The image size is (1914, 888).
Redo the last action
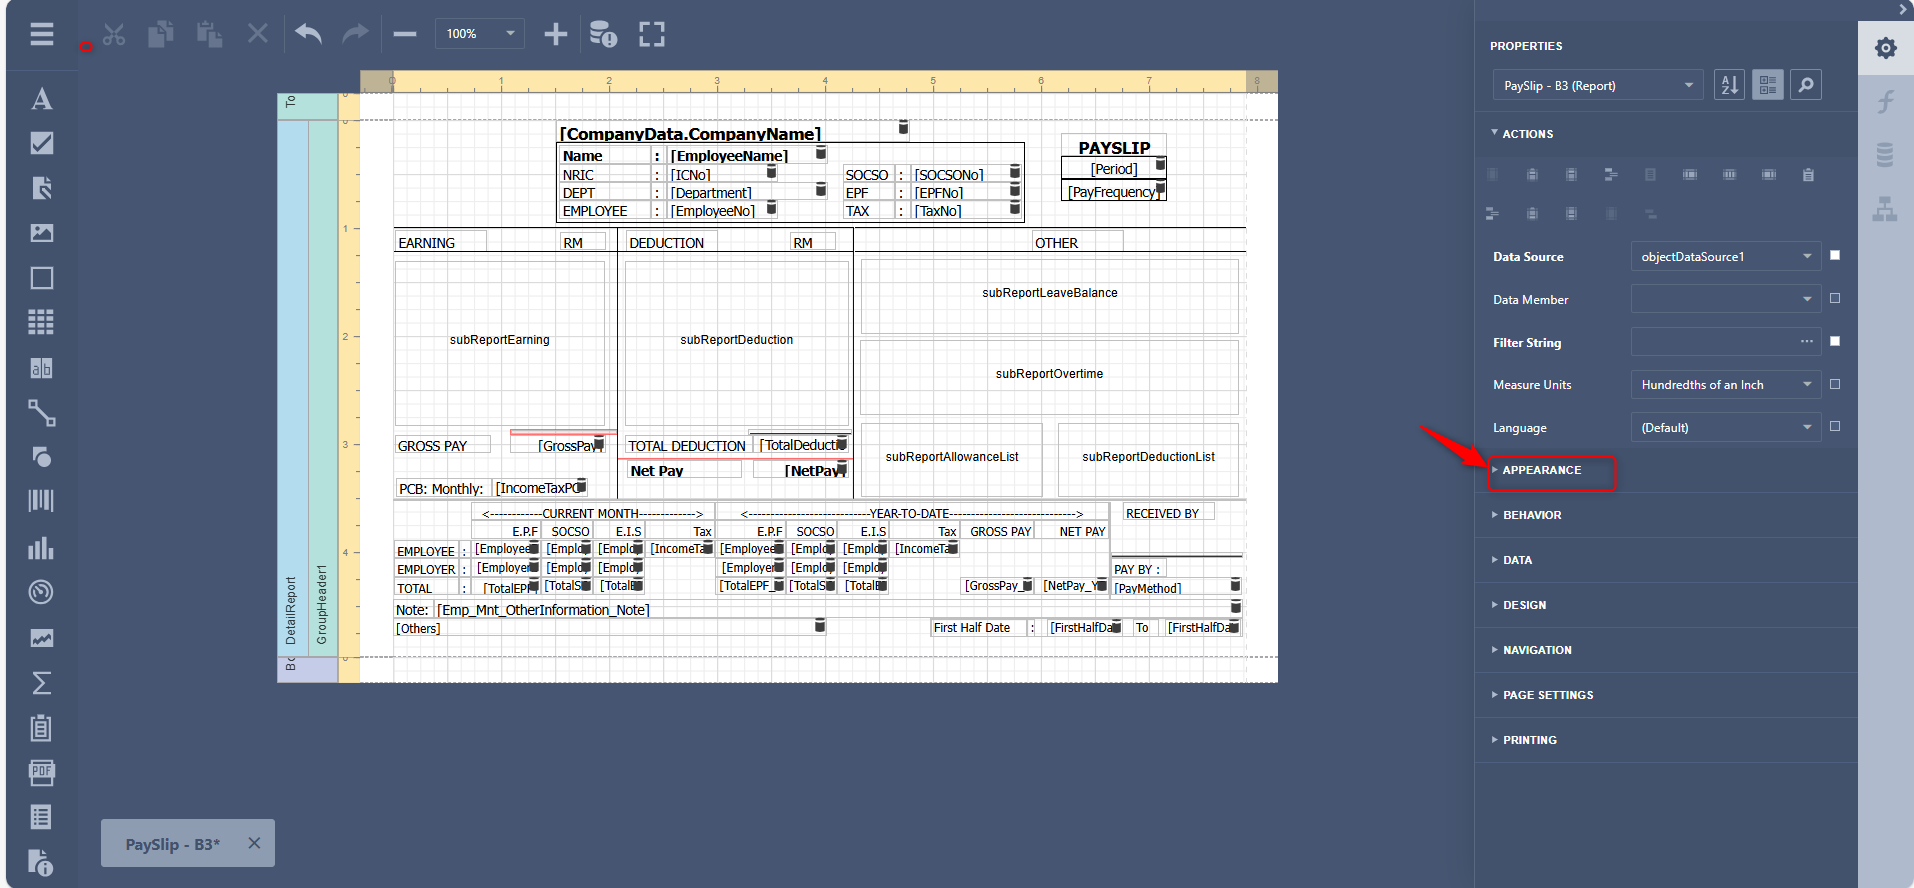point(355,34)
